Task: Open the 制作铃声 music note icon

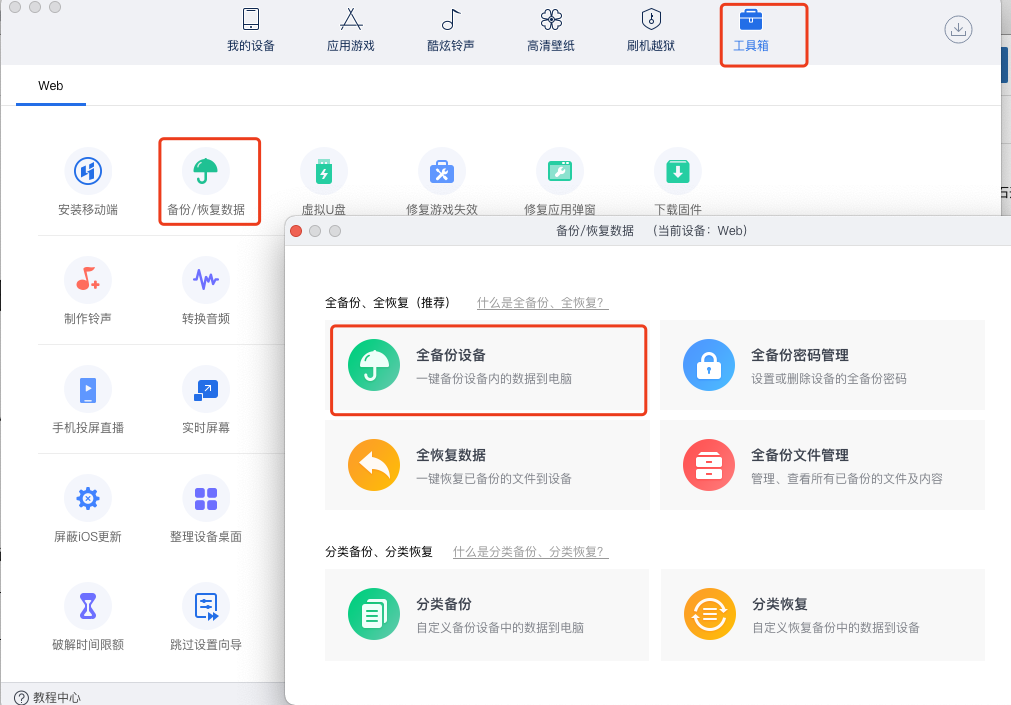Action: pos(88,280)
